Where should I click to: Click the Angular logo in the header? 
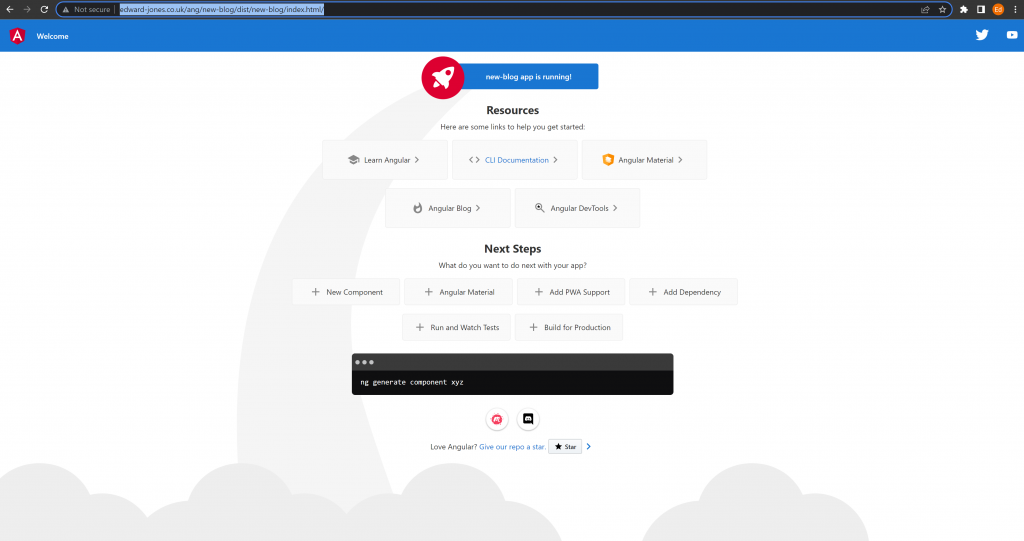tap(18, 36)
